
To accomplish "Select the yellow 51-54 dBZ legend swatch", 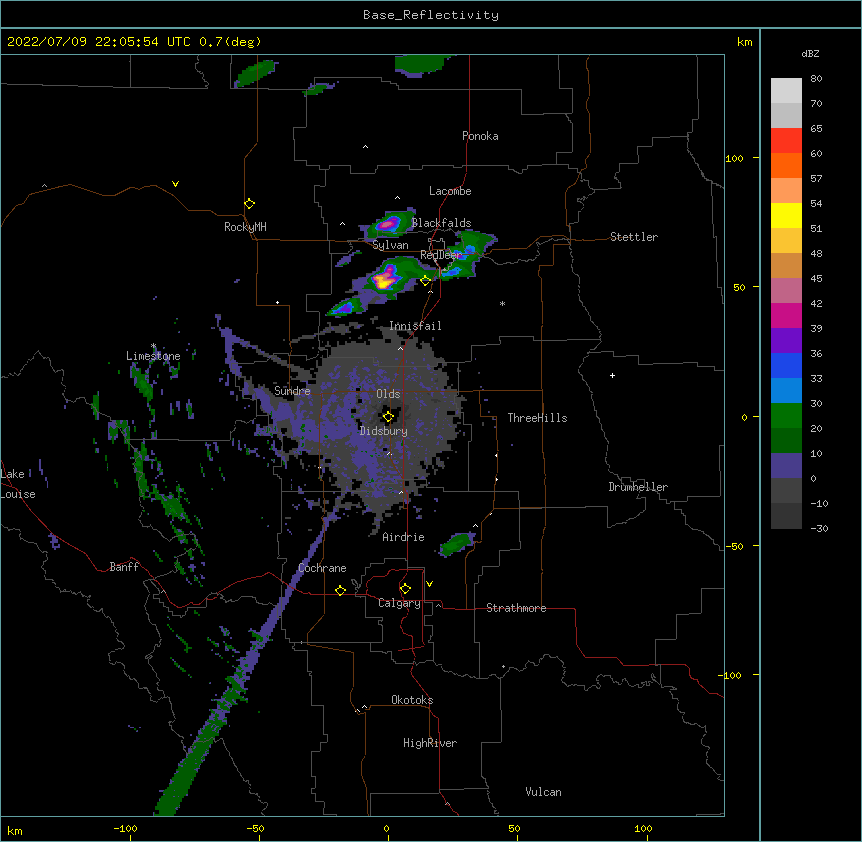I will (x=786, y=215).
